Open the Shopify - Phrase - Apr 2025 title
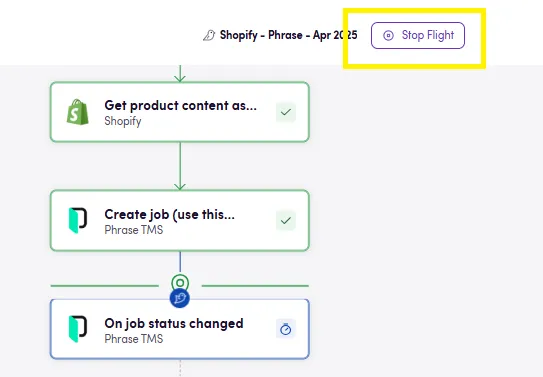 (288, 35)
